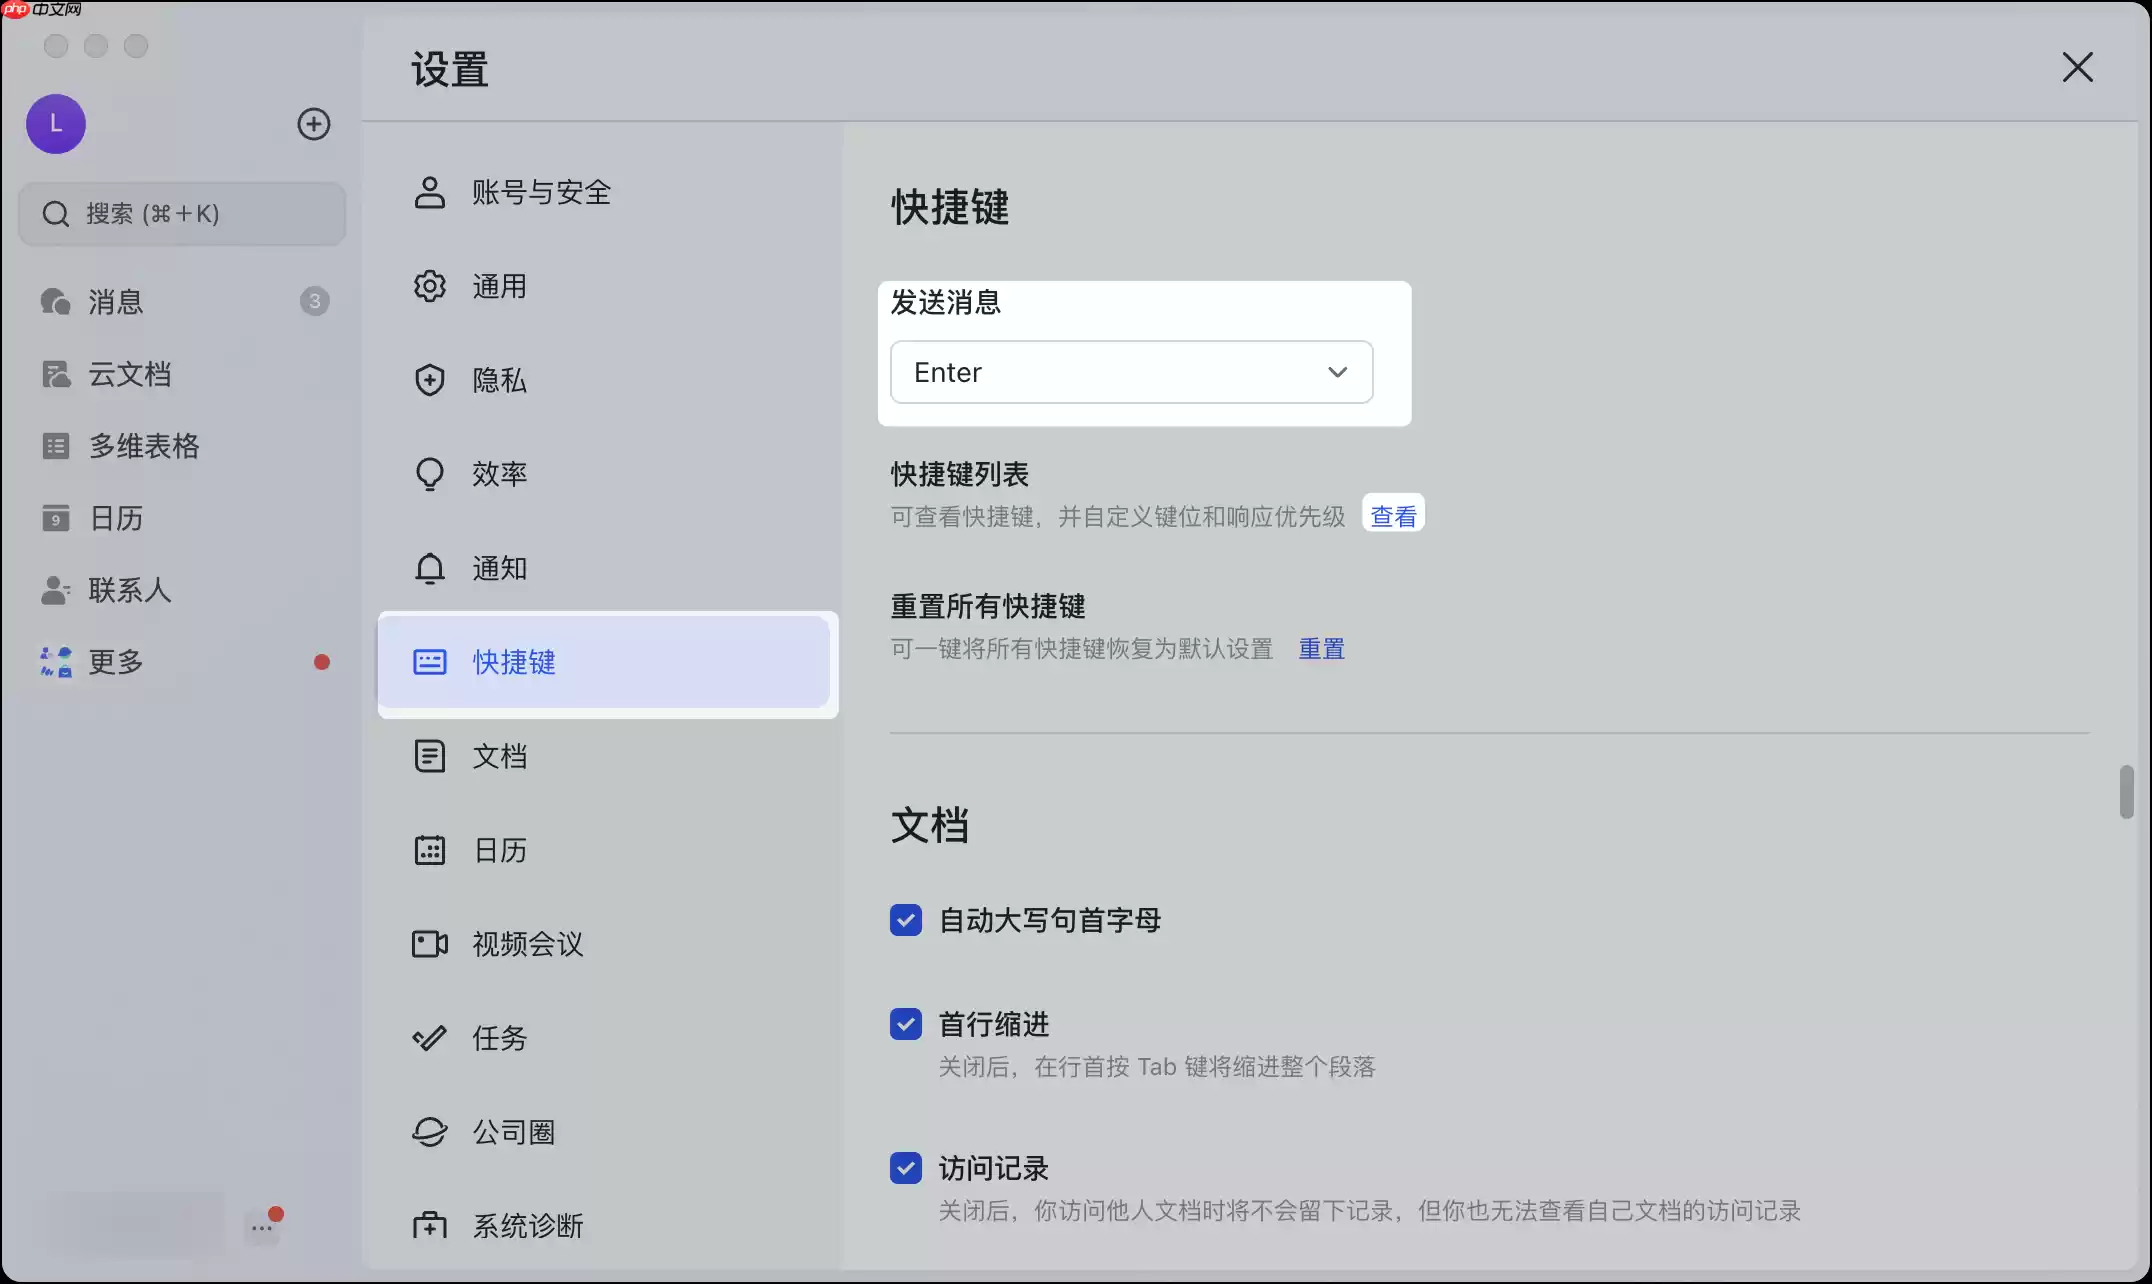Open 联系人 (Contacts) in sidebar
The width and height of the screenshot is (2152, 1284).
tap(130, 590)
